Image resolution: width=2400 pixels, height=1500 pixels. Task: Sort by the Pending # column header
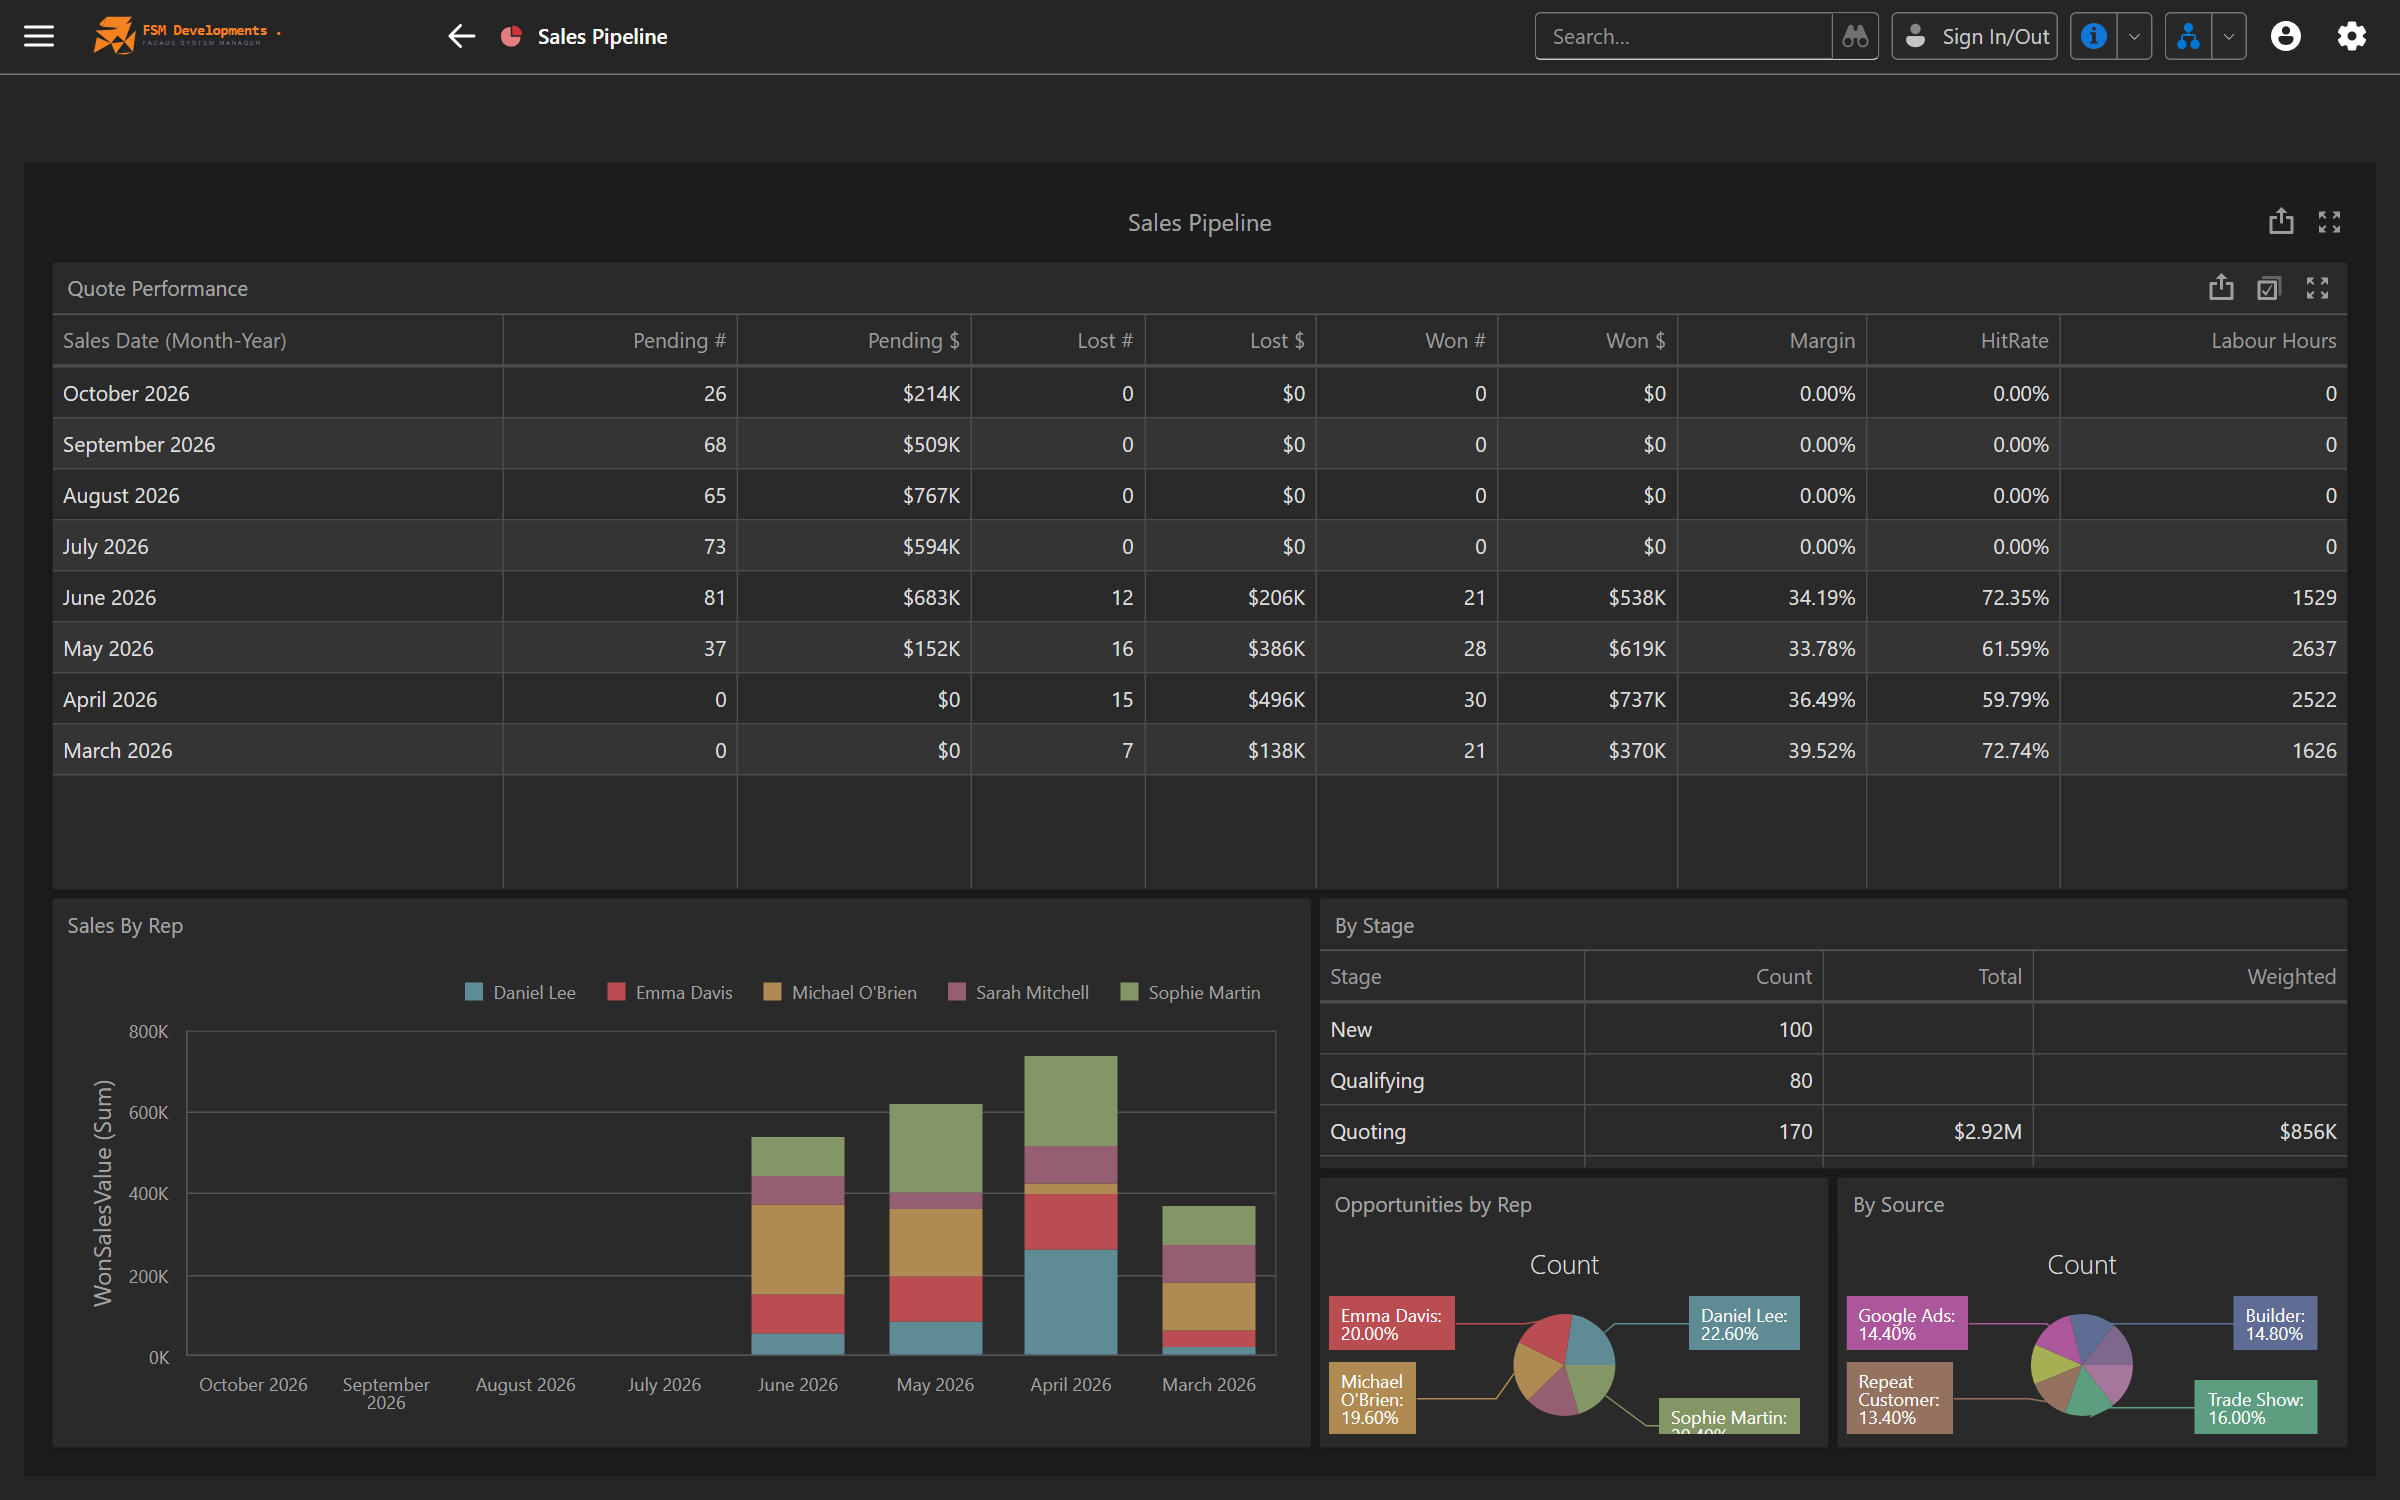click(620, 340)
